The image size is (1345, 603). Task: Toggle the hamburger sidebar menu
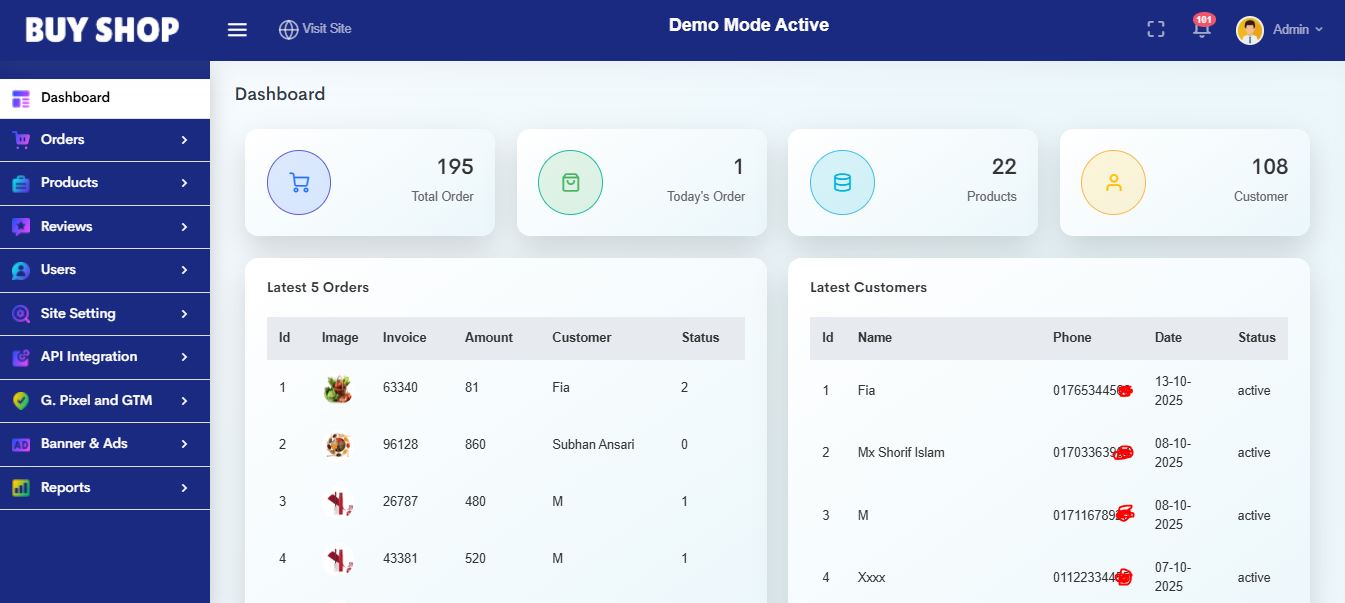237,29
